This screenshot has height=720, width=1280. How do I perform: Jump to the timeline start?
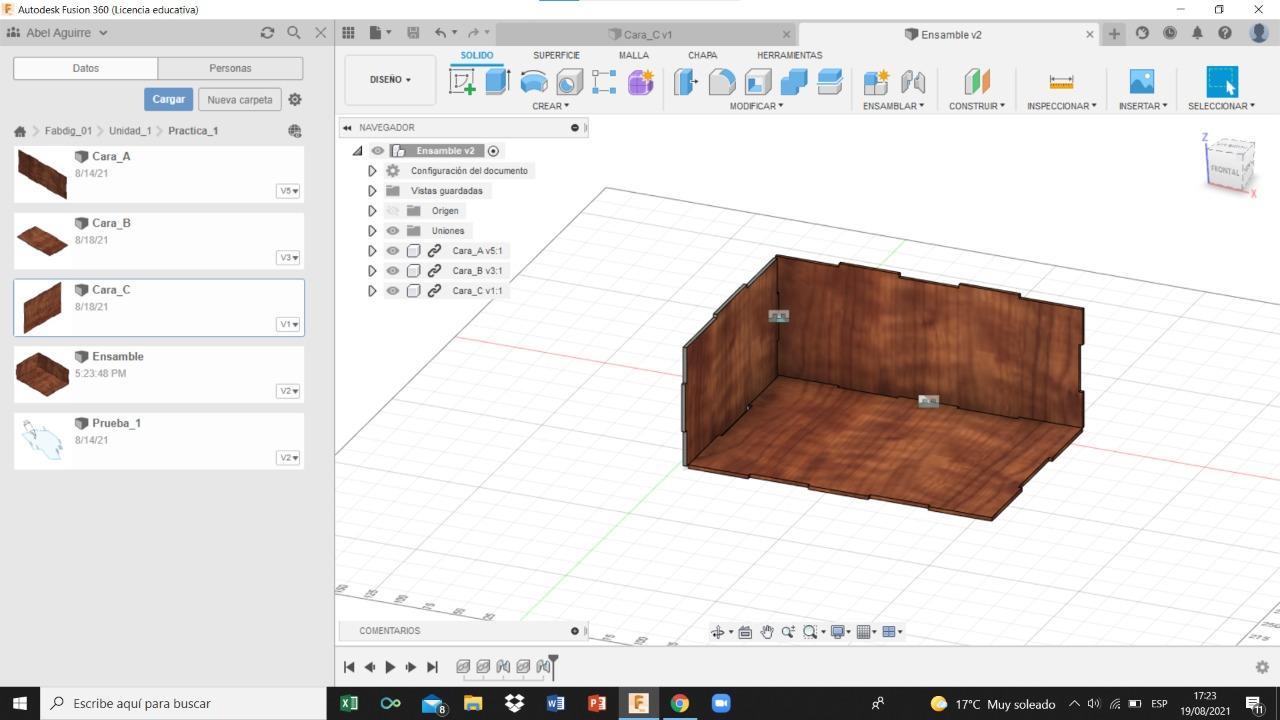tap(349, 667)
